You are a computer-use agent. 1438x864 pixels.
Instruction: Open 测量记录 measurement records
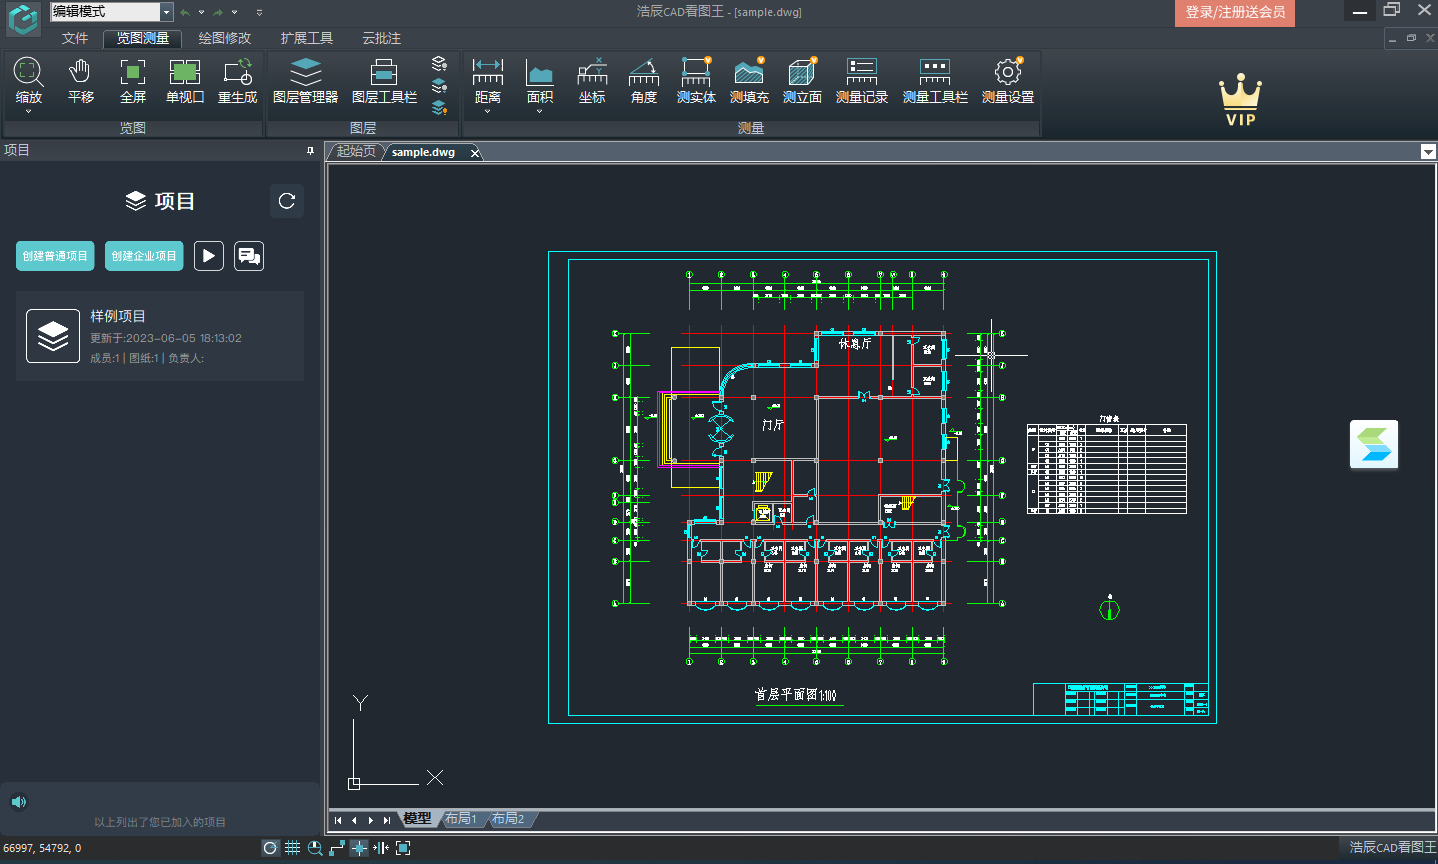[862, 80]
